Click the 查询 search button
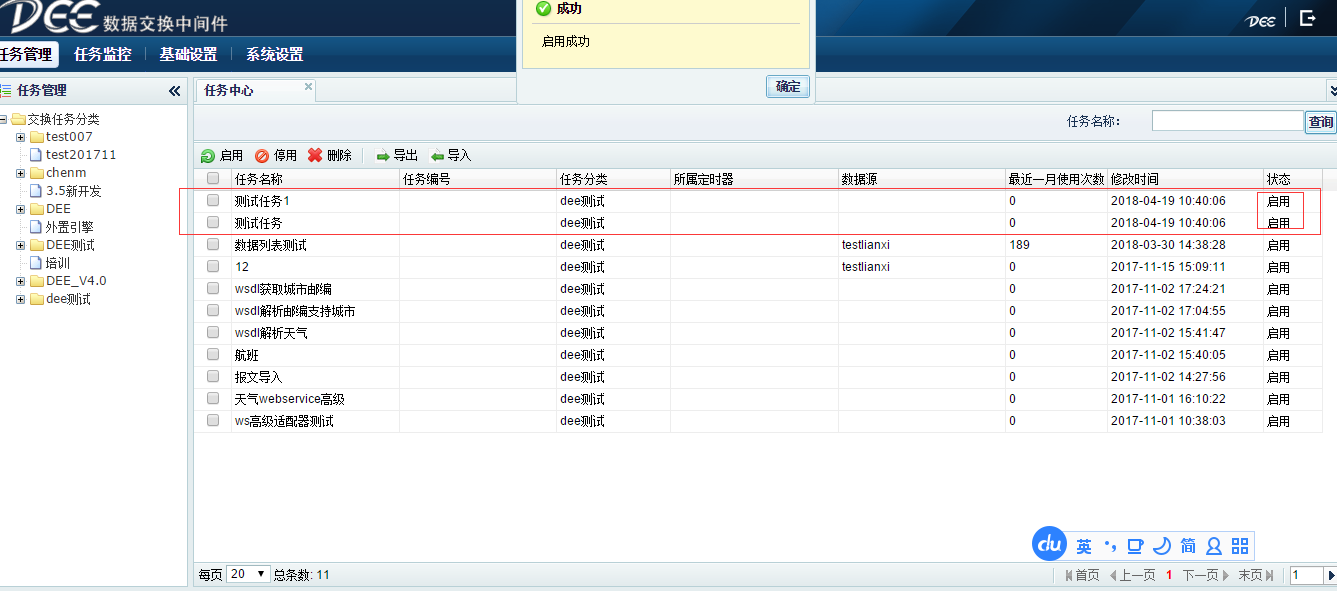1337x591 pixels. click(1321, 121)
